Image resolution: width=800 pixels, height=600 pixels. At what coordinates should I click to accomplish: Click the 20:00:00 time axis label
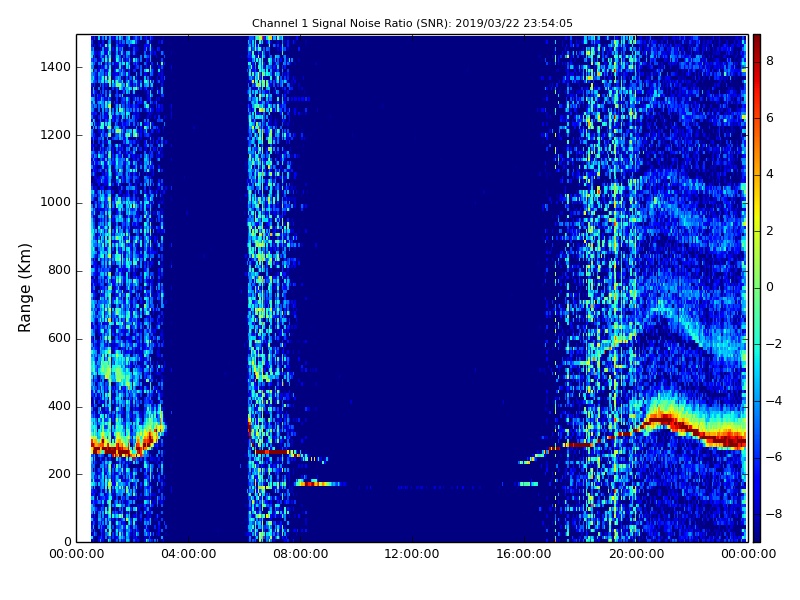[x=636, y=554]
